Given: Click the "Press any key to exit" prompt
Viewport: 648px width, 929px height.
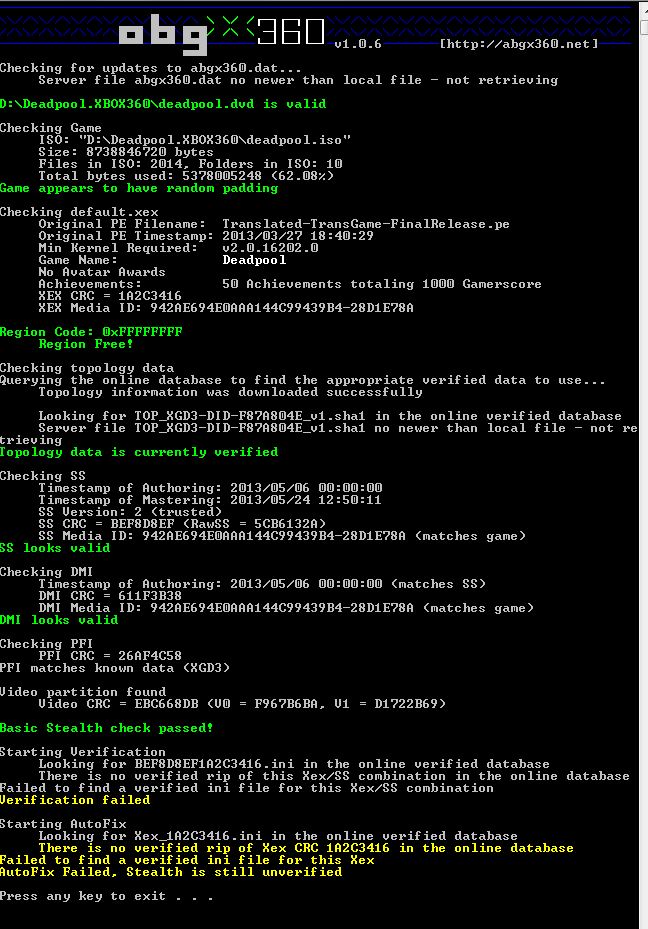Looking at the screenshot, I should click(107, 896).
